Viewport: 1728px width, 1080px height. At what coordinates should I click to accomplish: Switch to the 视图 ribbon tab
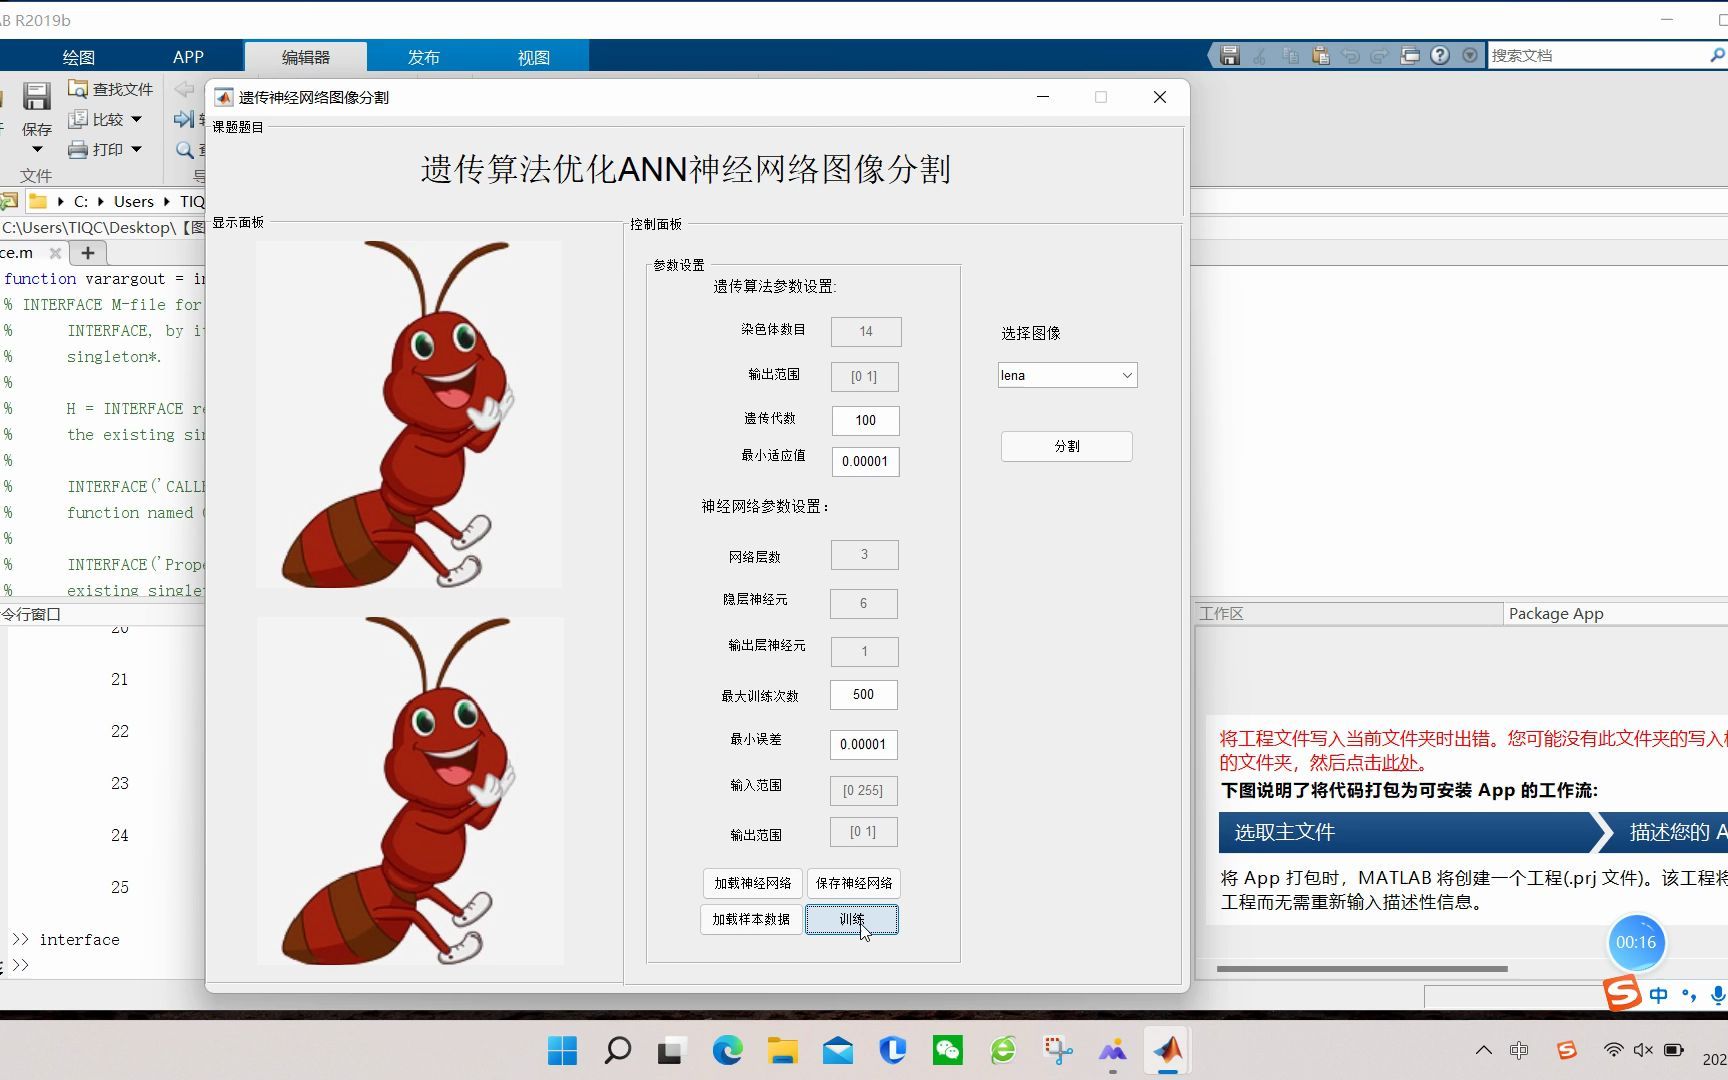[x=533, y=57]
